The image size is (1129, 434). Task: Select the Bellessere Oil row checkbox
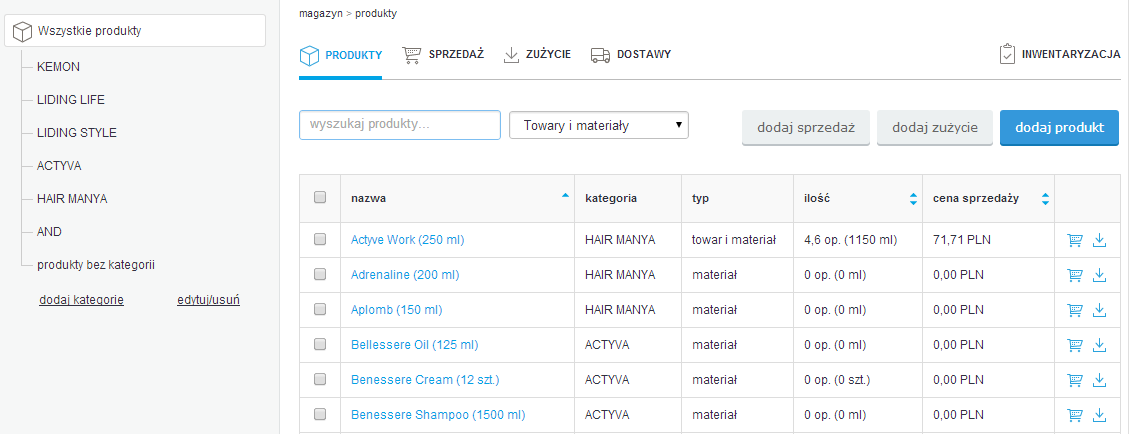coord(320,344)
